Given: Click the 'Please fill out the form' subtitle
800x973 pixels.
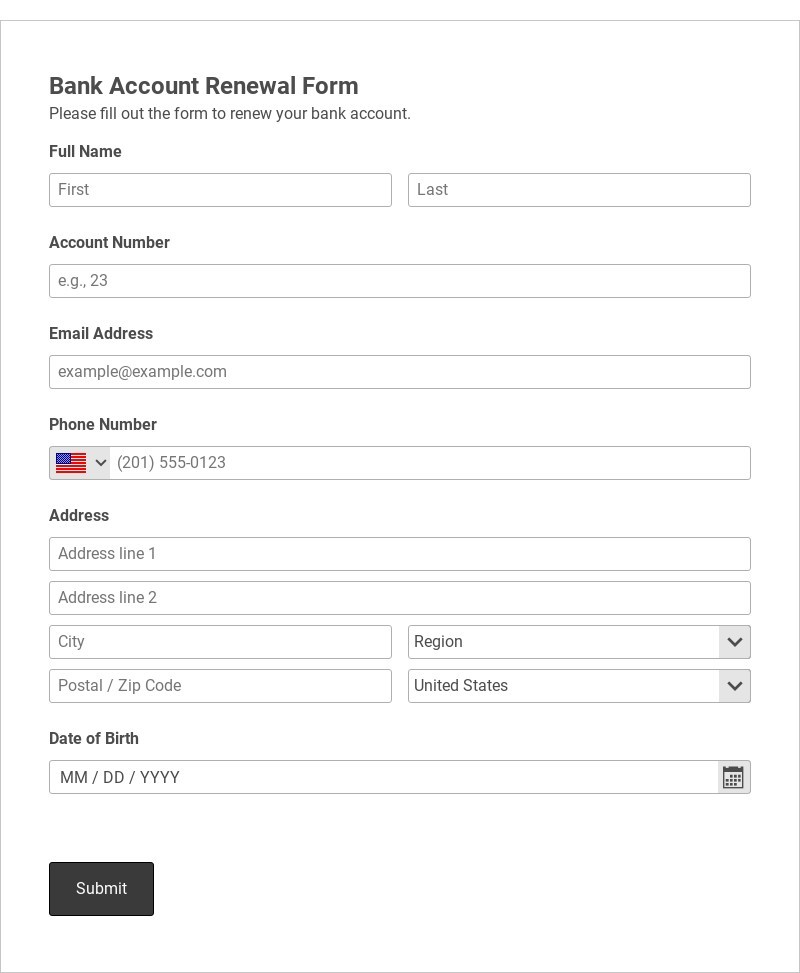Looking at the screenshot, I should [230, 114].
